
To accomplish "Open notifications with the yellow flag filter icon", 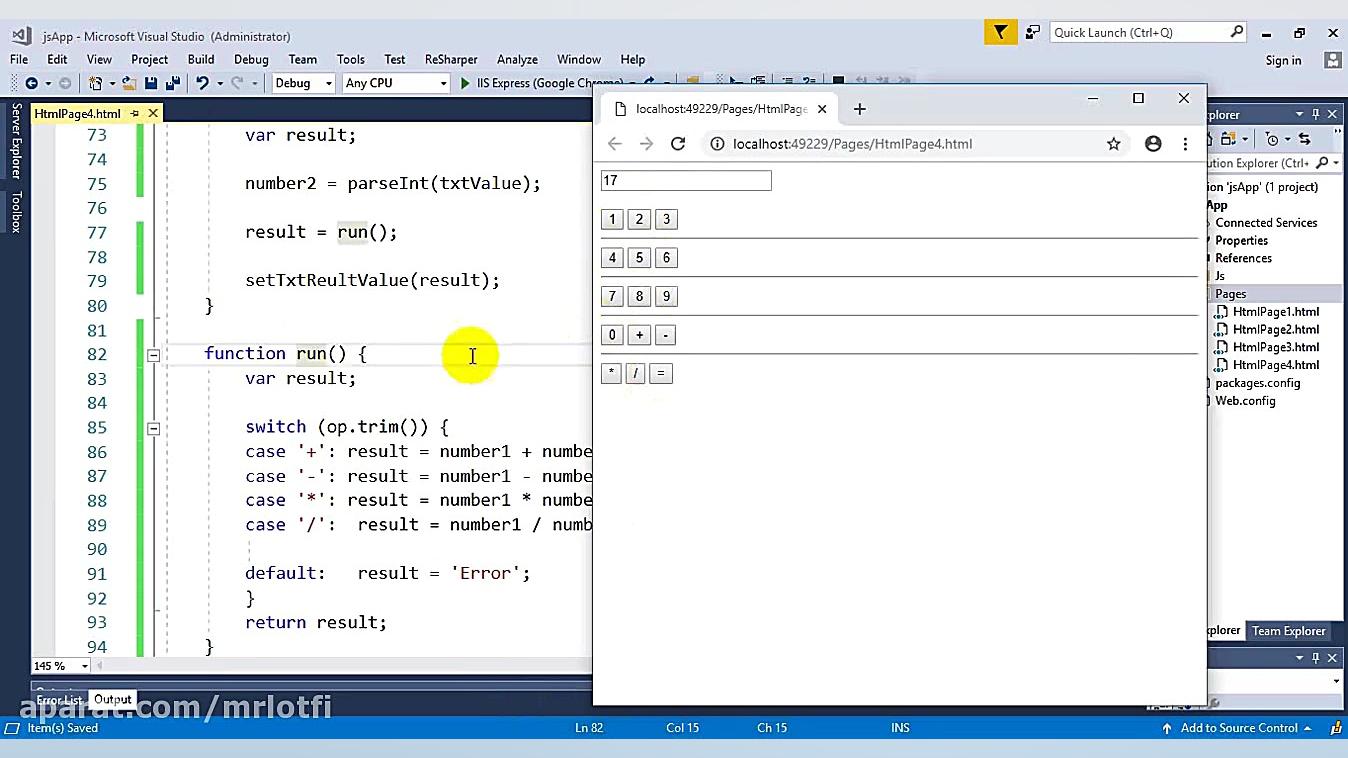I will point(1000,33).
